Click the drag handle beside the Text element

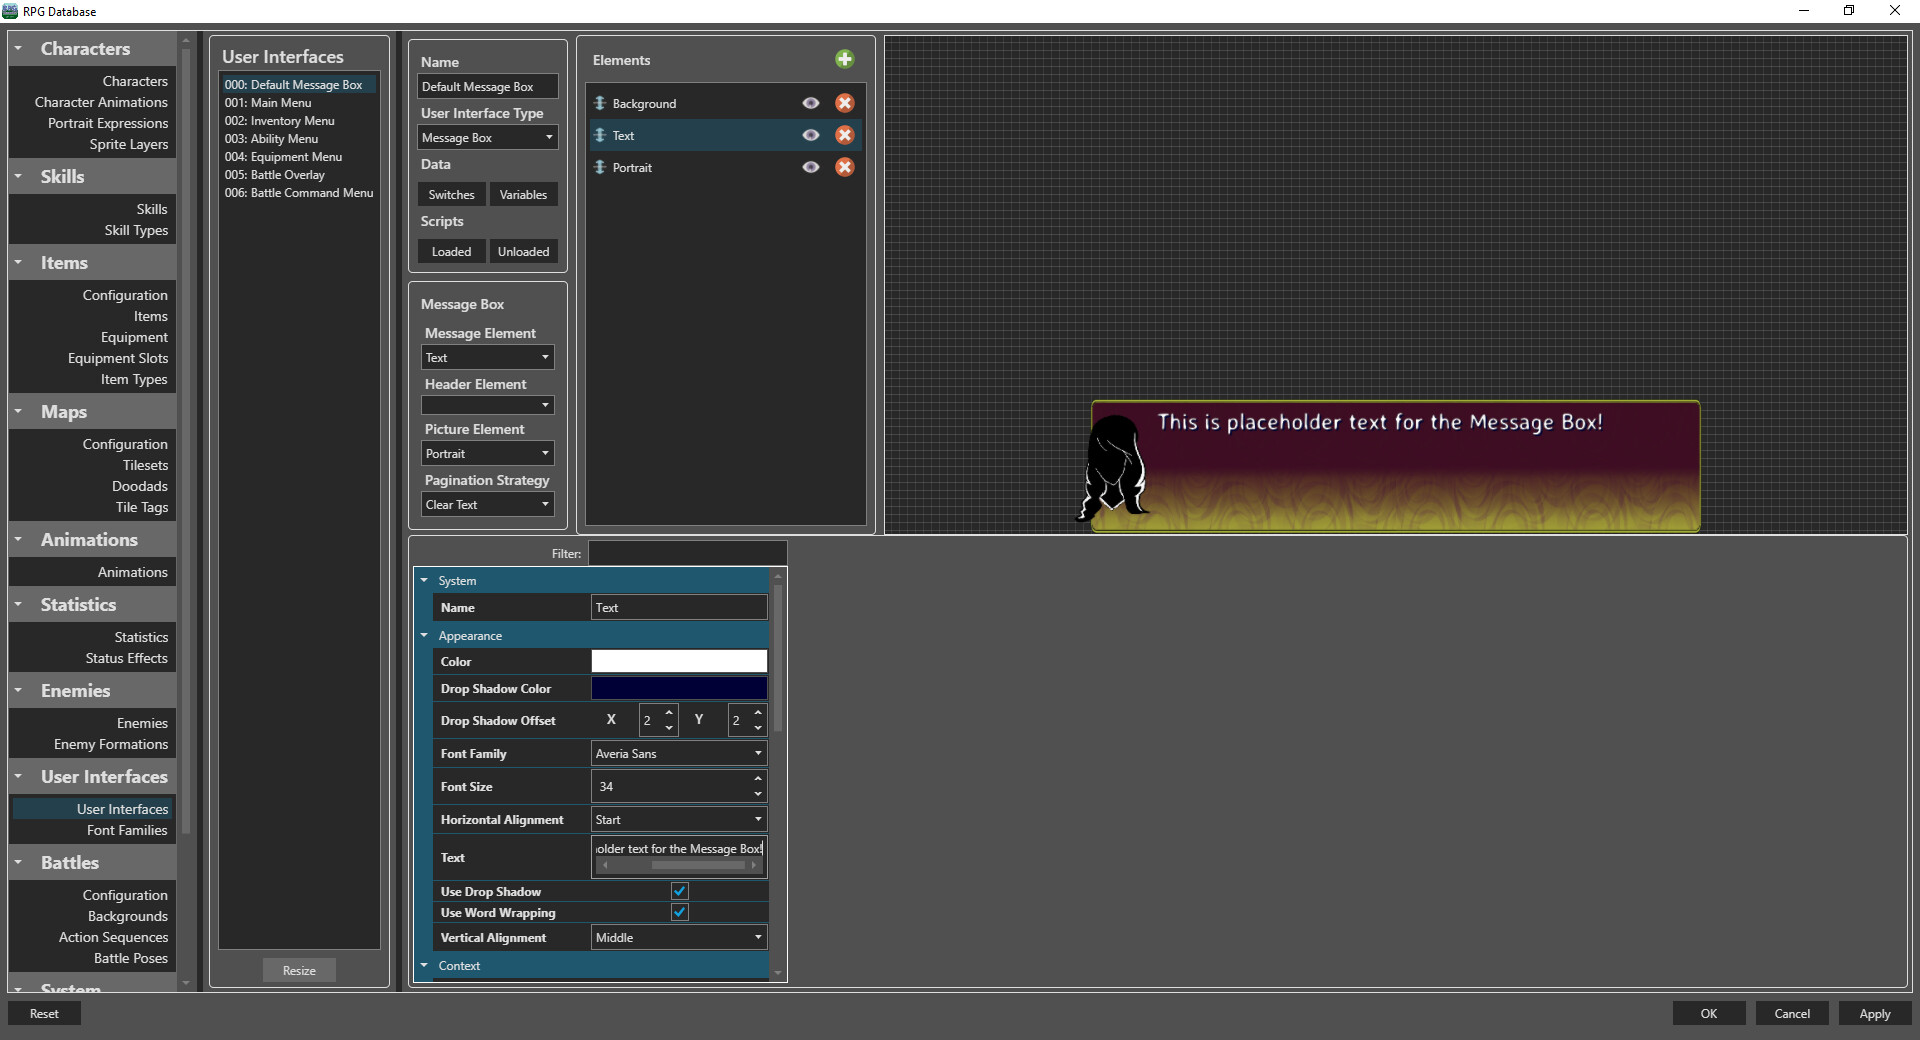(598, 135)
